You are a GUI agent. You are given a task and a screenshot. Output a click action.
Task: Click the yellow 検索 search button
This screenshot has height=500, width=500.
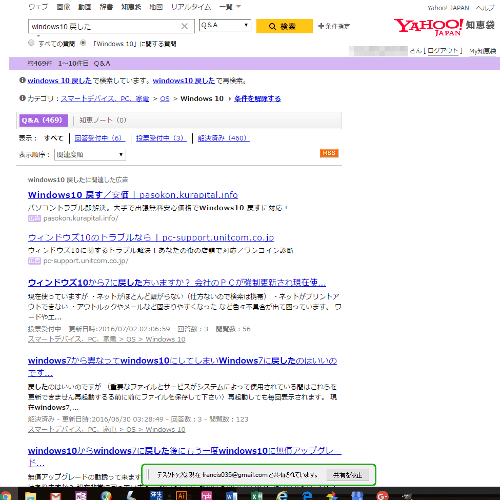coord(284,26)
